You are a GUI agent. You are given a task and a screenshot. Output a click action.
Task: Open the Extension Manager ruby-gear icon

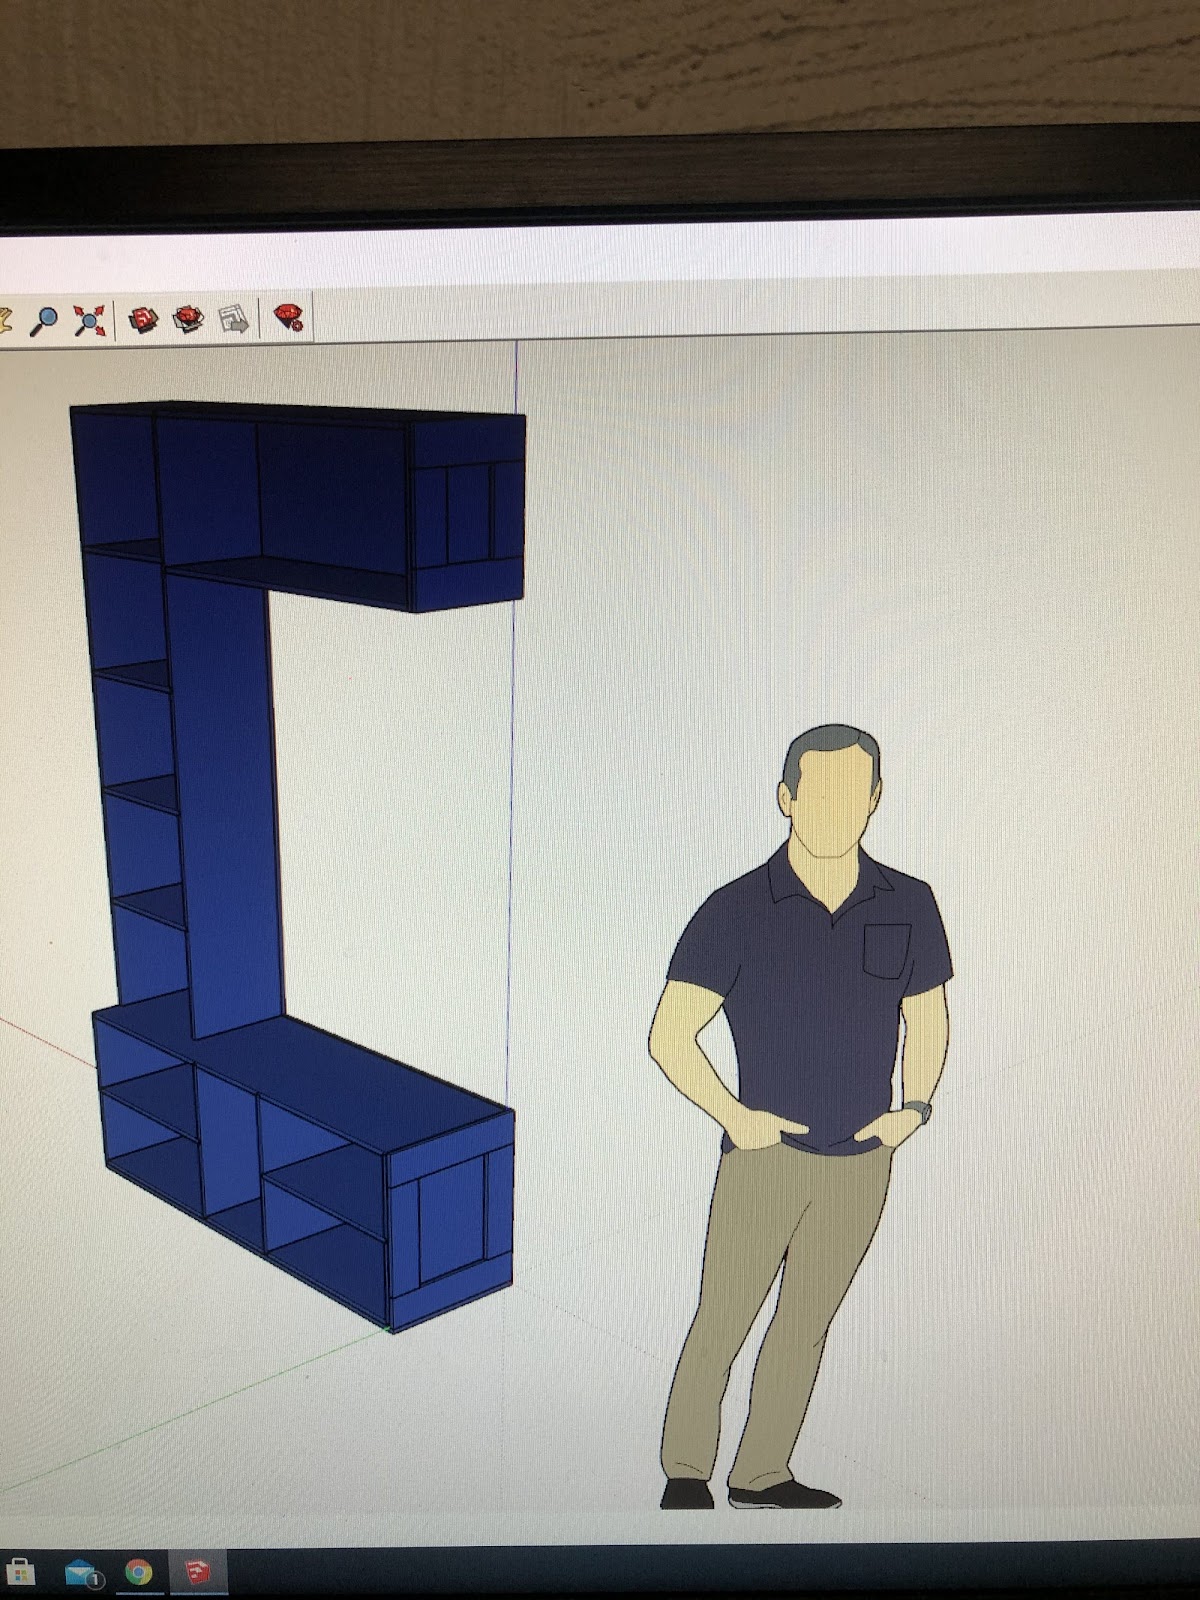click(x=288, y=319)
